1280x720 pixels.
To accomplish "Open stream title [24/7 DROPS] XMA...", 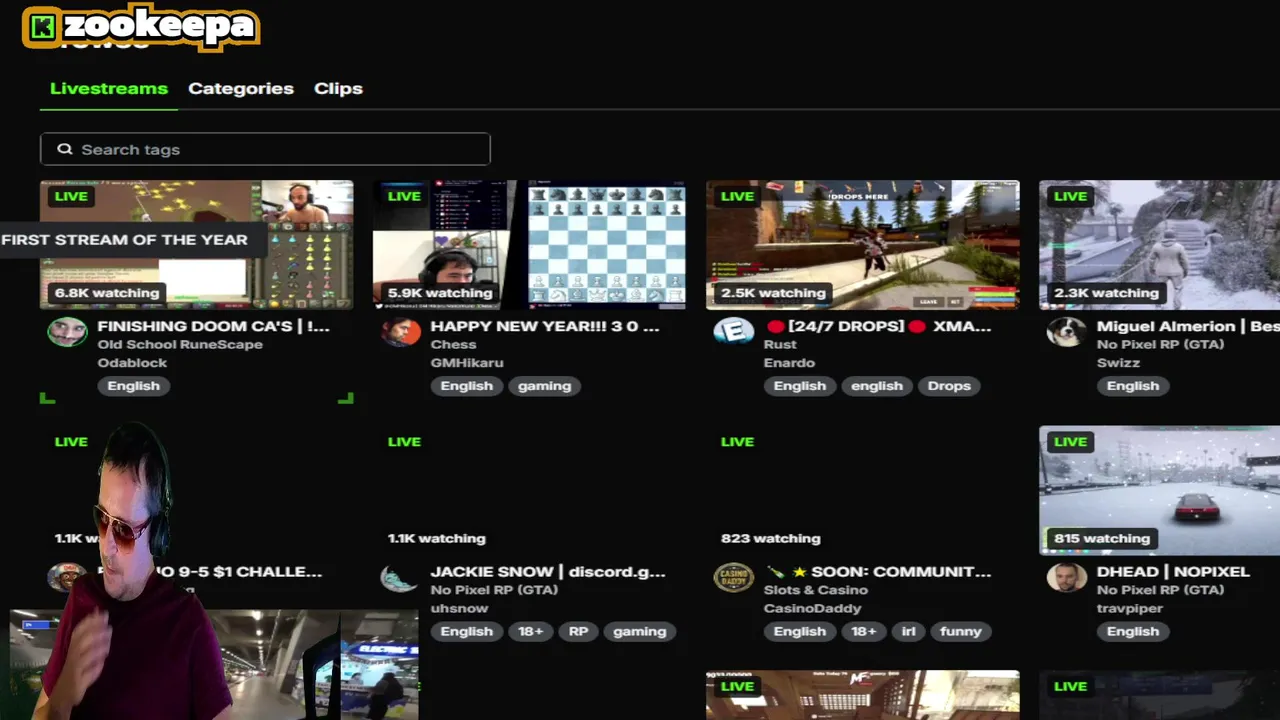I will [x=878, y=326].
